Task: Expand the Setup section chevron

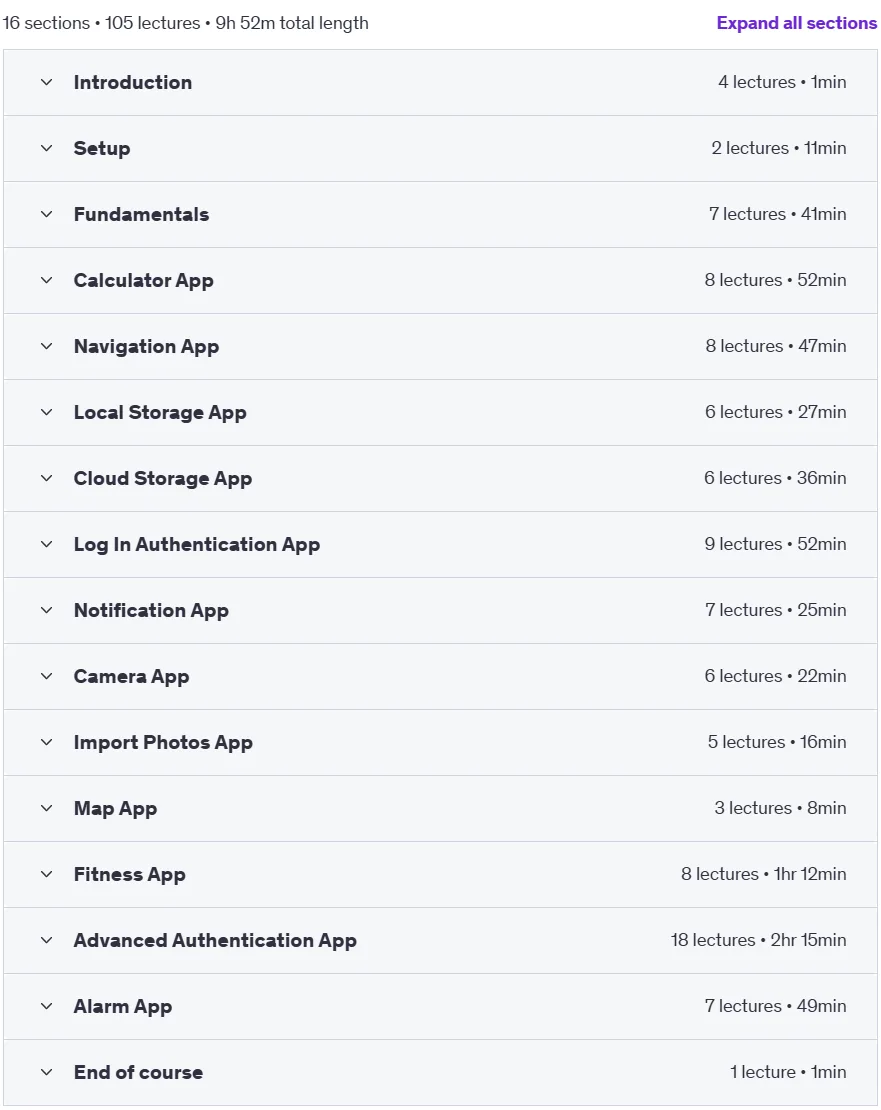Action: [47, 148]
